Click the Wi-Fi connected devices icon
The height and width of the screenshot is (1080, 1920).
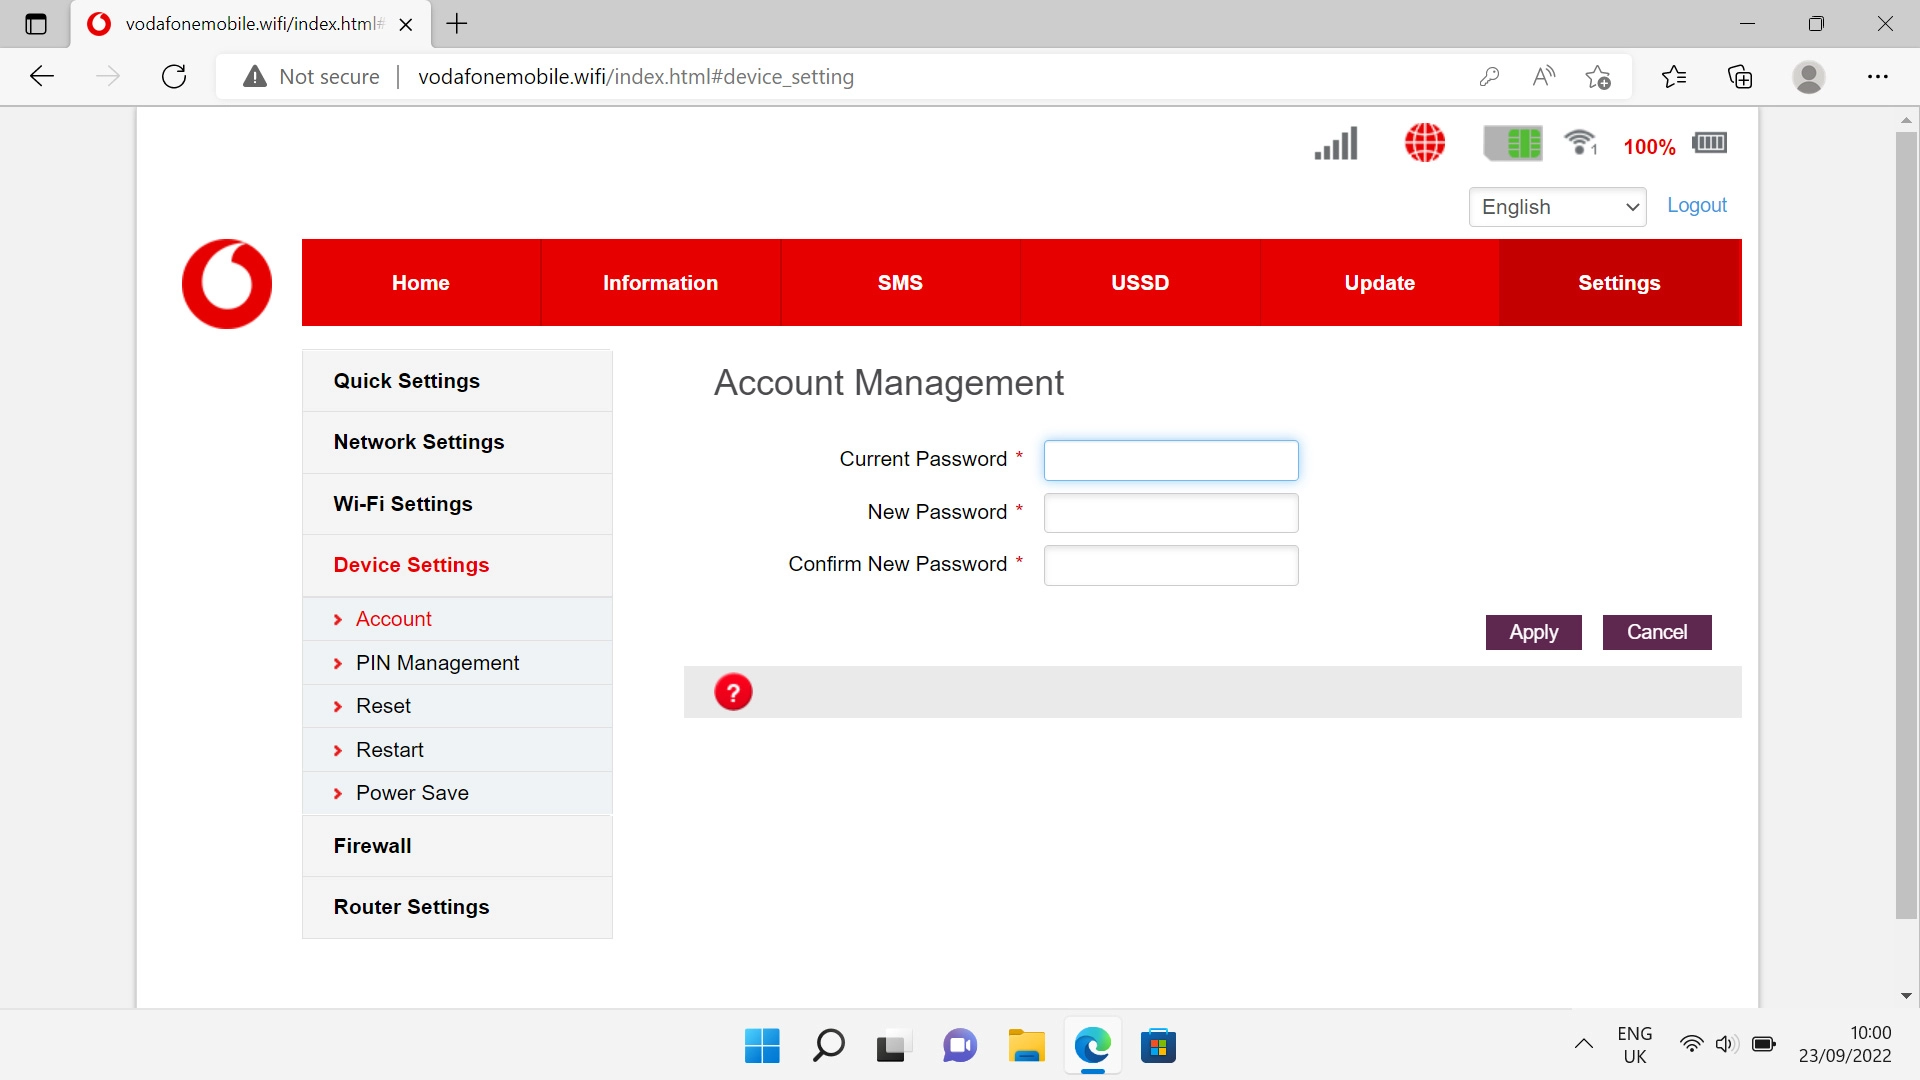tap(1581, 143)
